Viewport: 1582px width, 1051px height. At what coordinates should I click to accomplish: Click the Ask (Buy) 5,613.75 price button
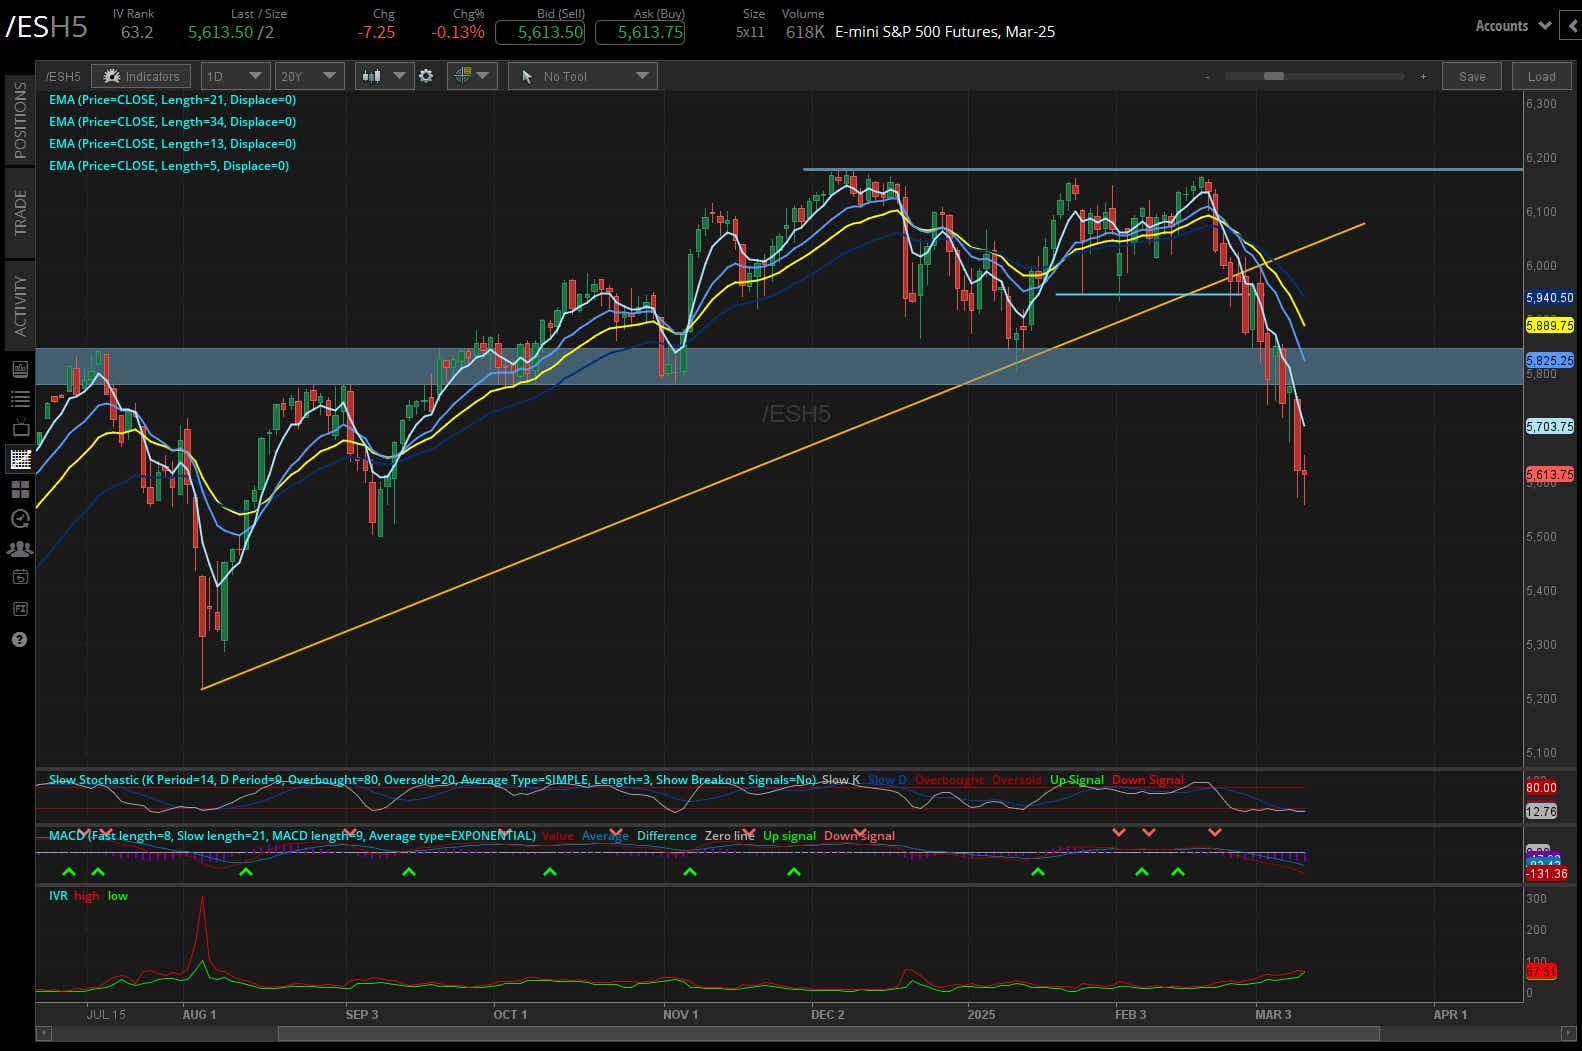[640, 32]
